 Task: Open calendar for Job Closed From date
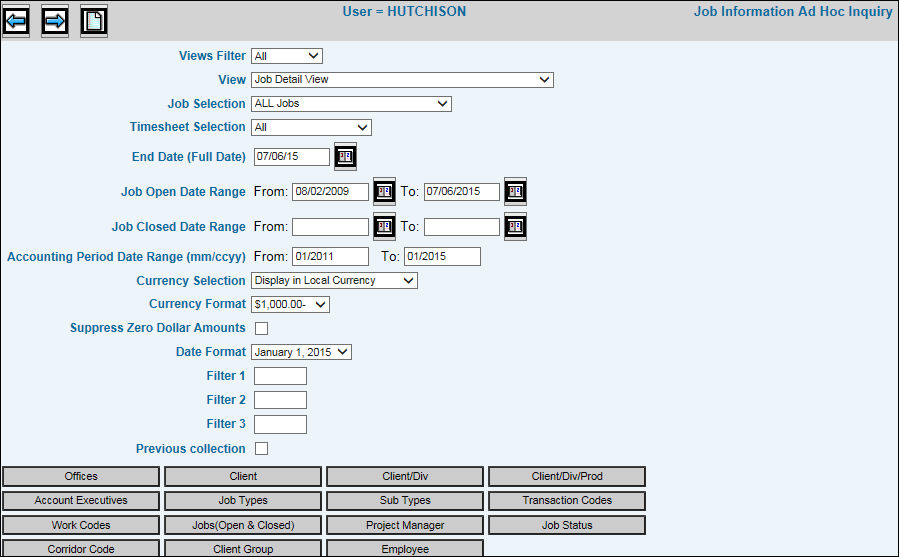point(384,227)
